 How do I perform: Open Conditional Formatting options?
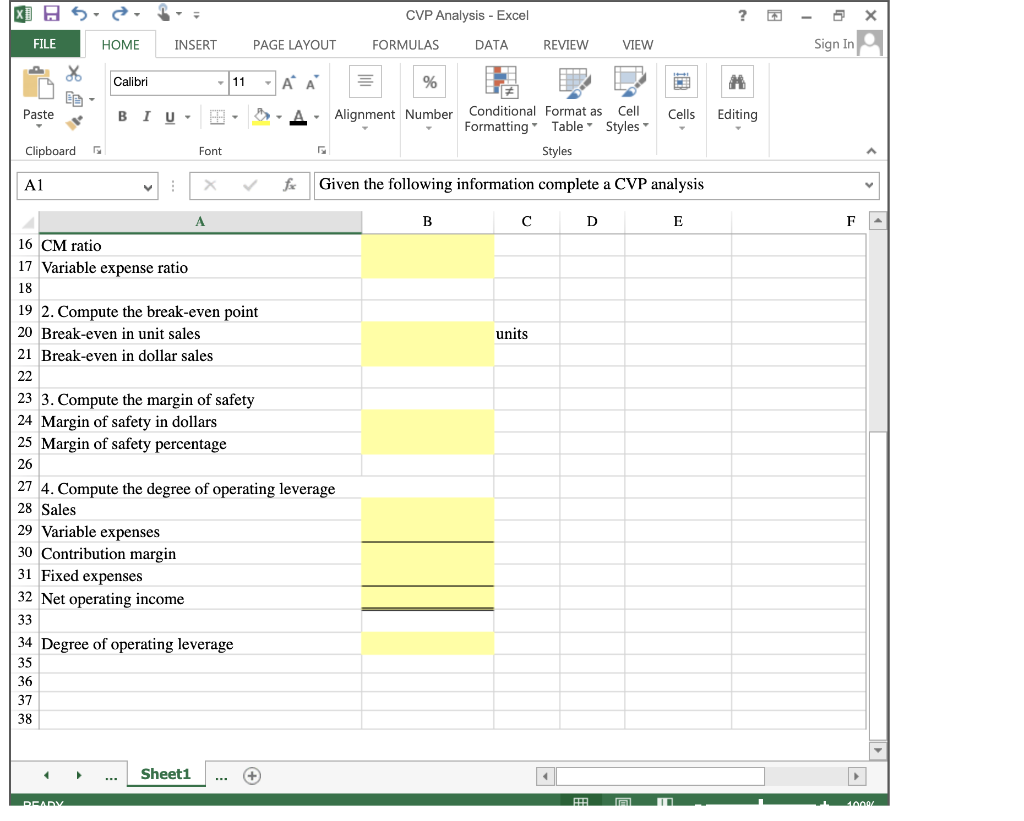coord(500,97)
